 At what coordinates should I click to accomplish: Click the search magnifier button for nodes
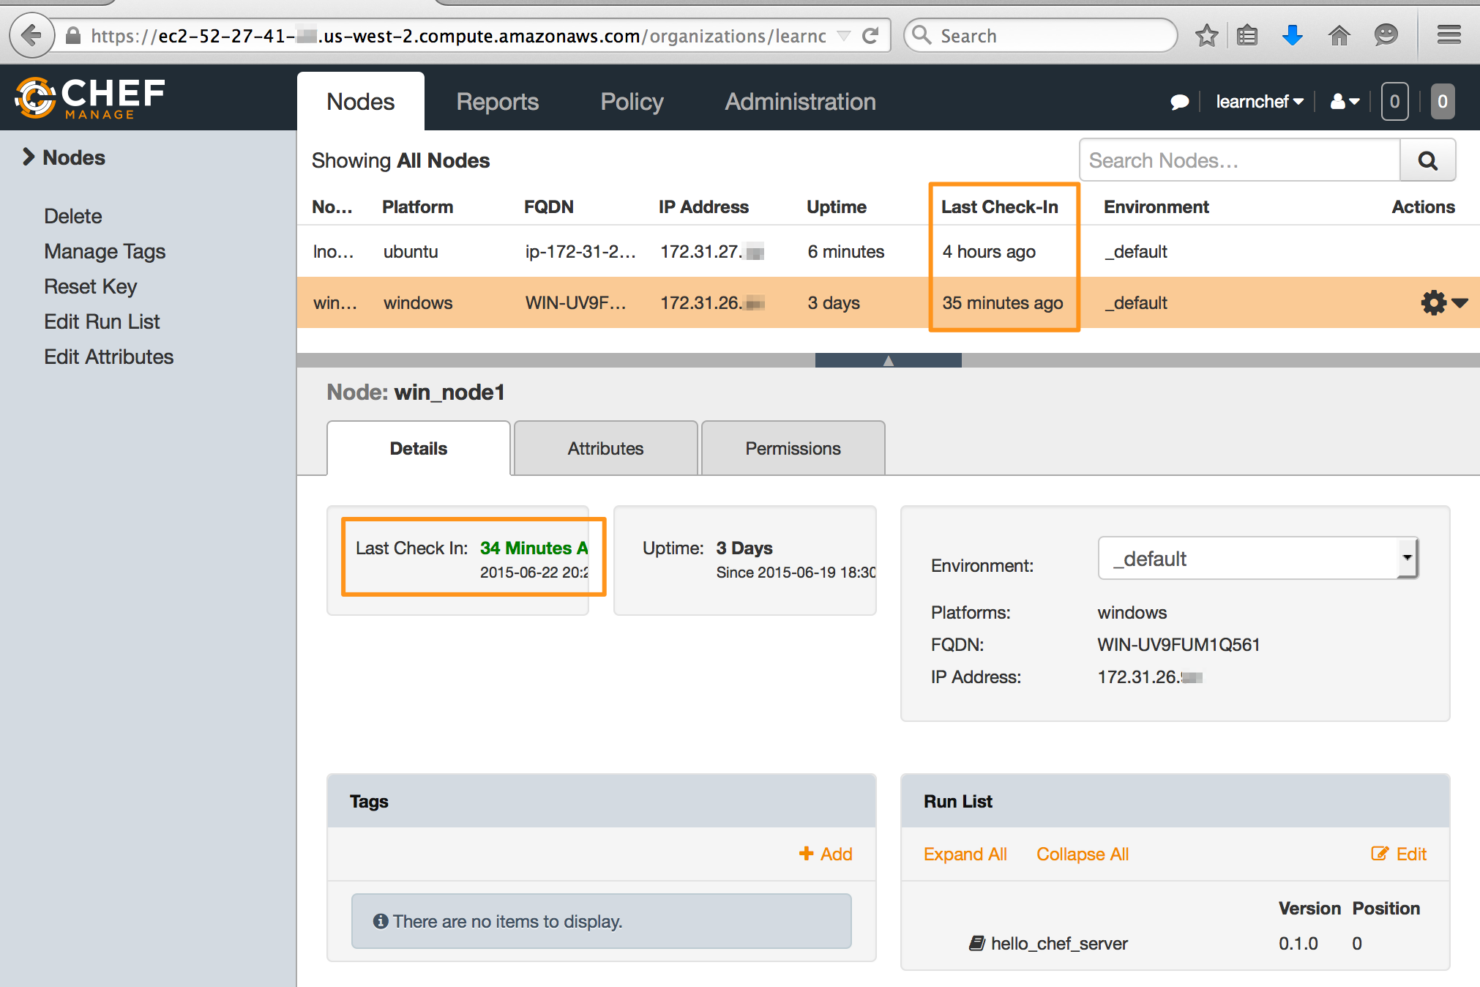point(1427,160)
